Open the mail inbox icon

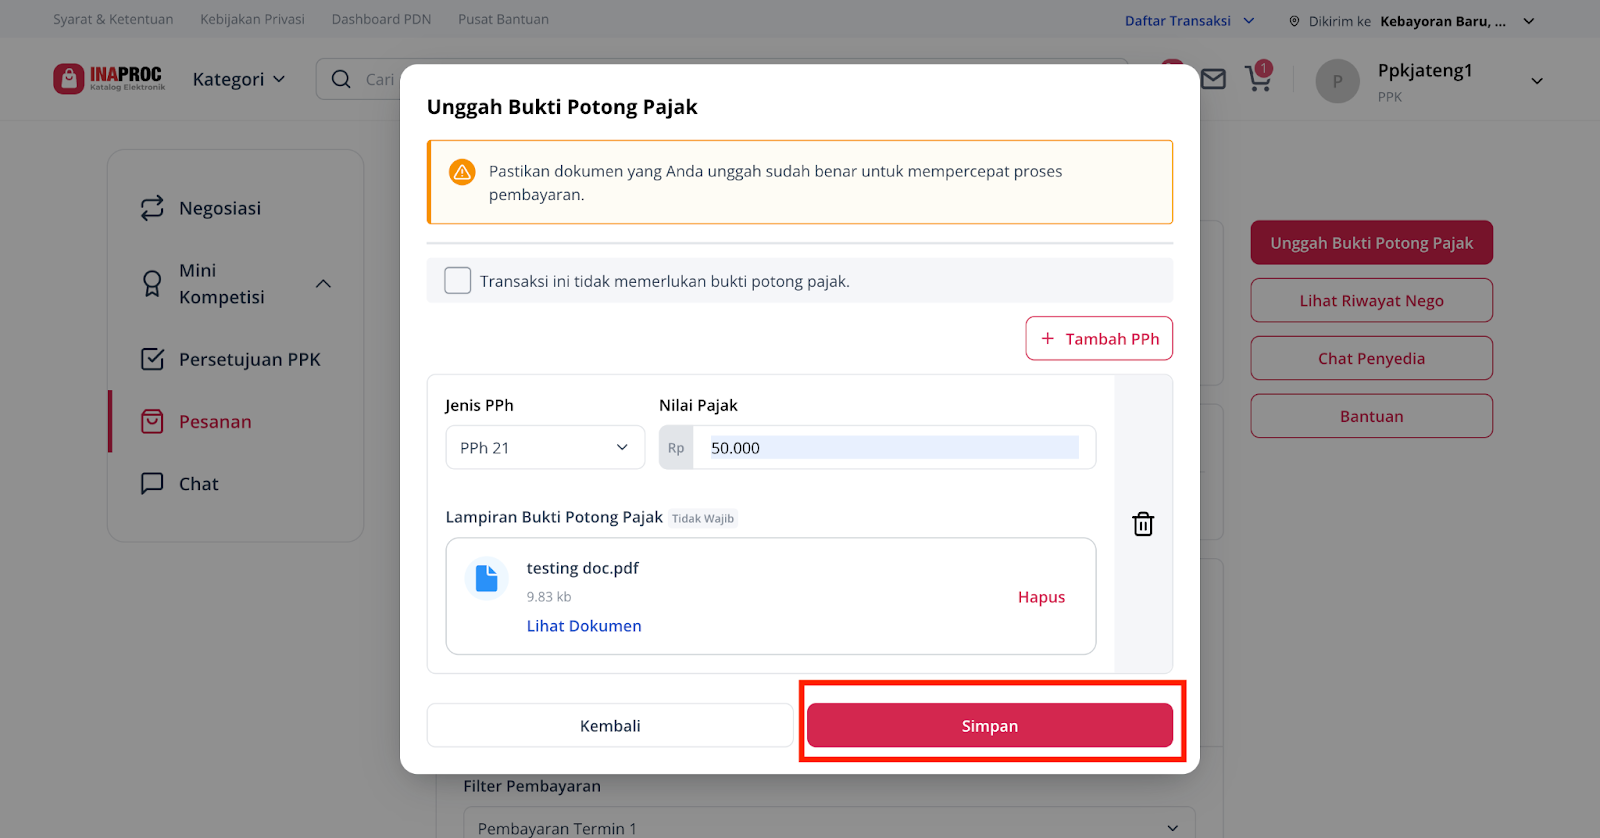pyautogui.click(x=1213, y=79)
